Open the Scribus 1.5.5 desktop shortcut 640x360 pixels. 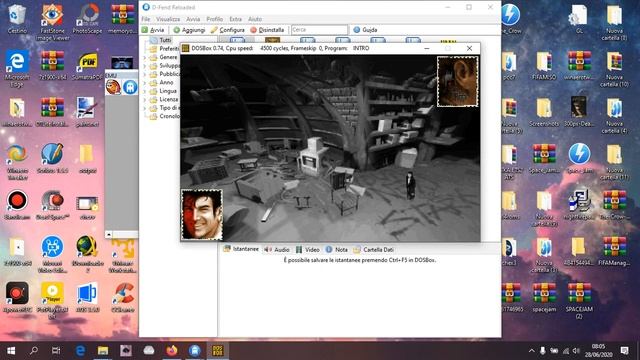[52, 158]
